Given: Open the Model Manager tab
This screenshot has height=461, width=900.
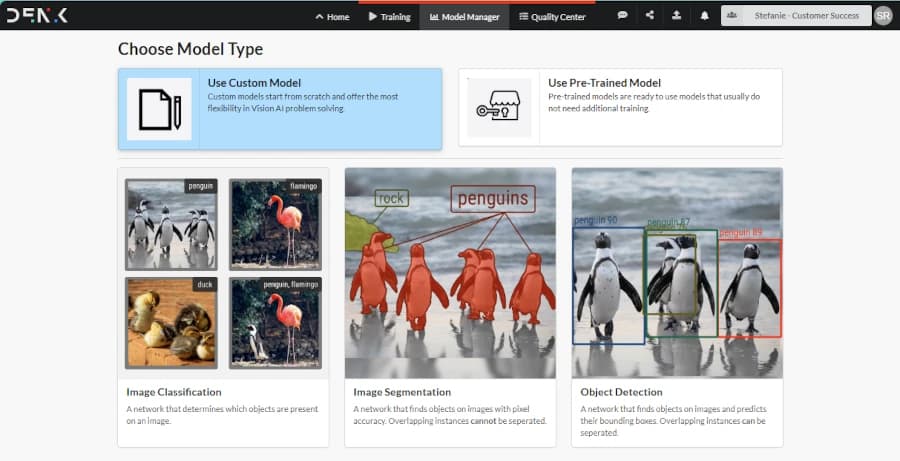Looking at the screenshot, I should pos(464,17).
